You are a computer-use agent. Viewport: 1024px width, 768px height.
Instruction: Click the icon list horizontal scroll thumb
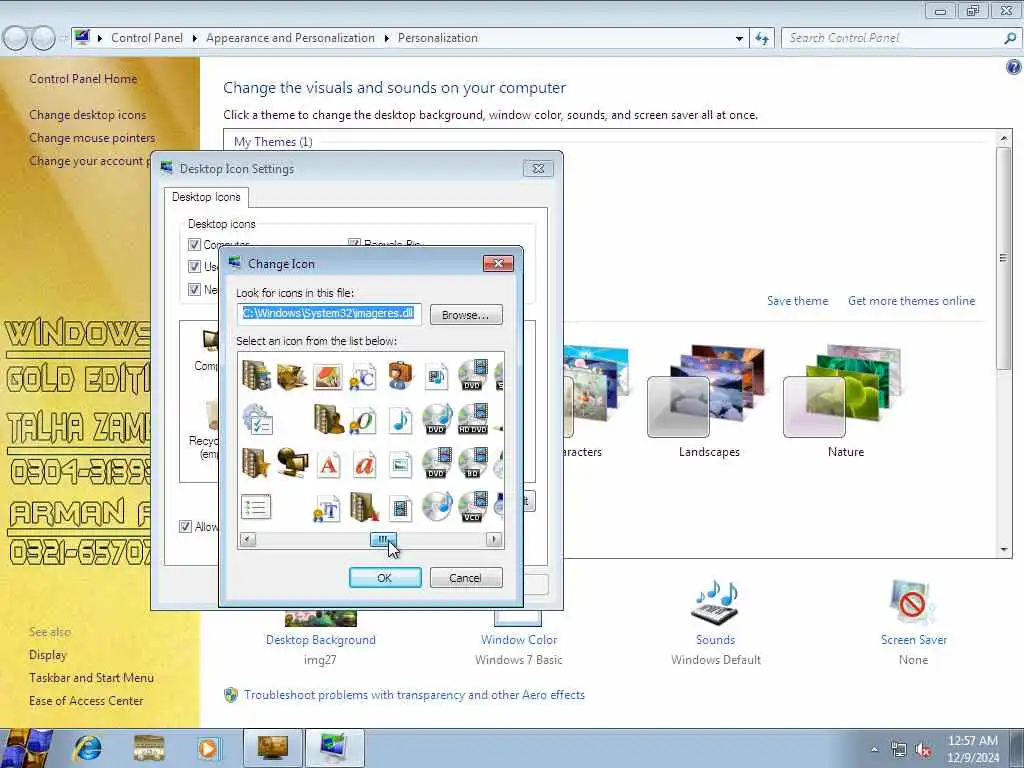[x=383, y=539]
